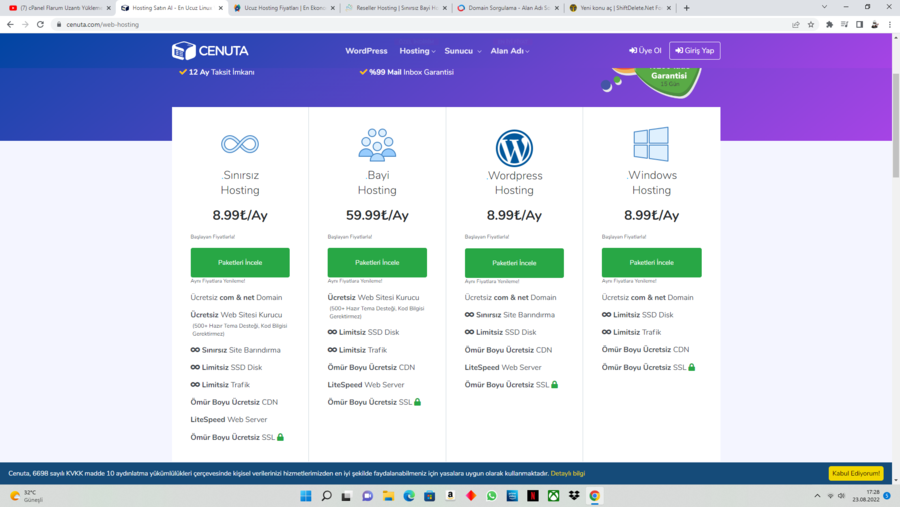Open the taskbar search icon
Screen dimensions: 900x507
click(x=327, y=496)
